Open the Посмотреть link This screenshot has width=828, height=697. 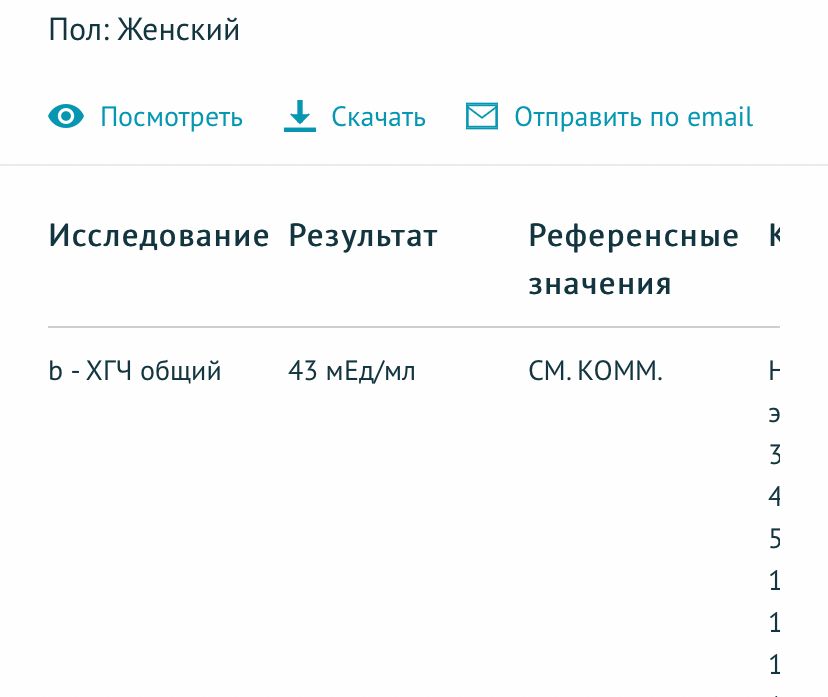coord(171,117)
